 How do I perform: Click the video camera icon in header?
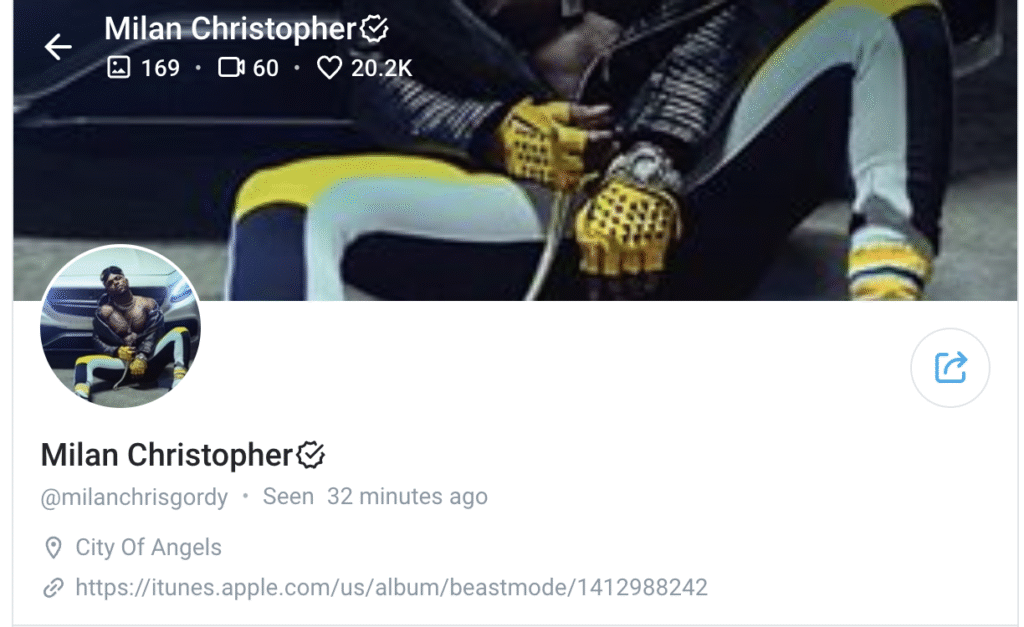tap(231, 67)
